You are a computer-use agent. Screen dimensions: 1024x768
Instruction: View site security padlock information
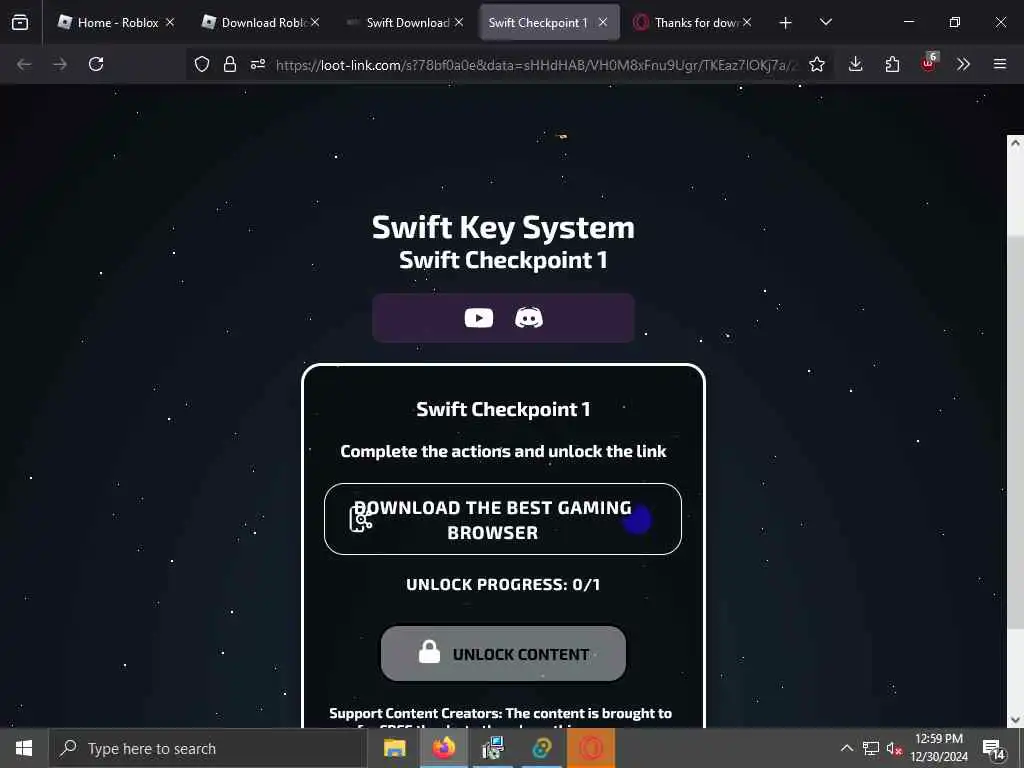tap(229, 64)
